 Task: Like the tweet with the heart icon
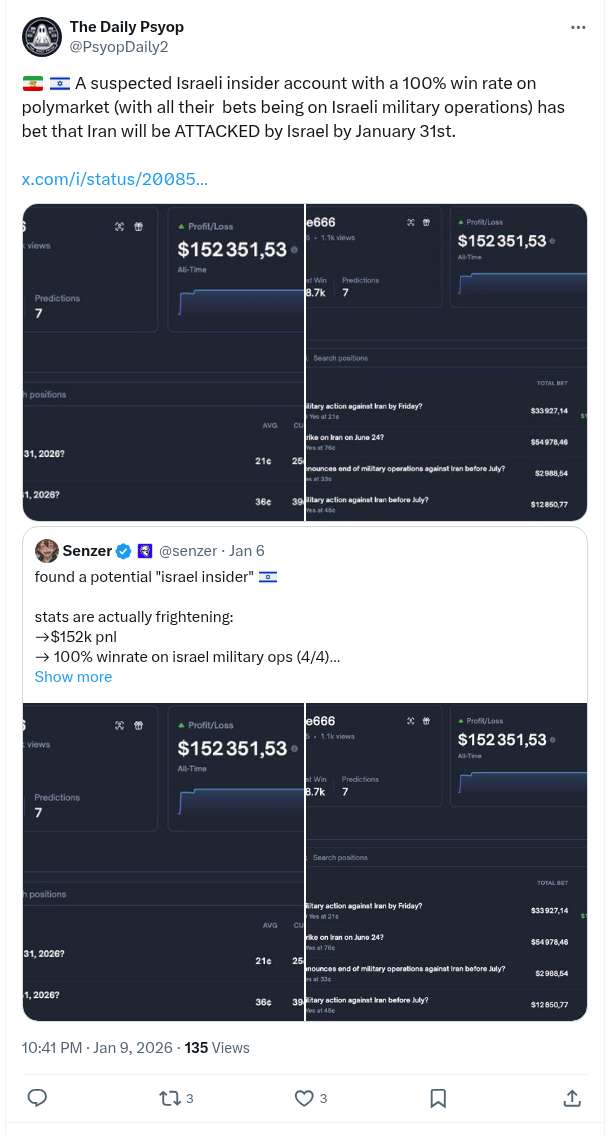(x=304, y=1098)
